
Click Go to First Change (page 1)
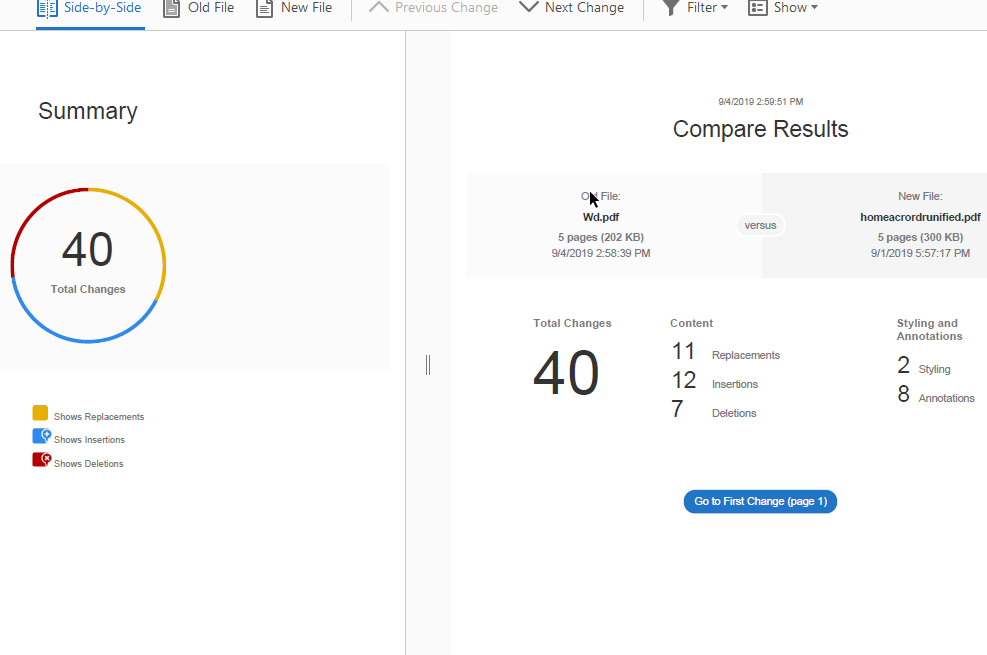760,501
